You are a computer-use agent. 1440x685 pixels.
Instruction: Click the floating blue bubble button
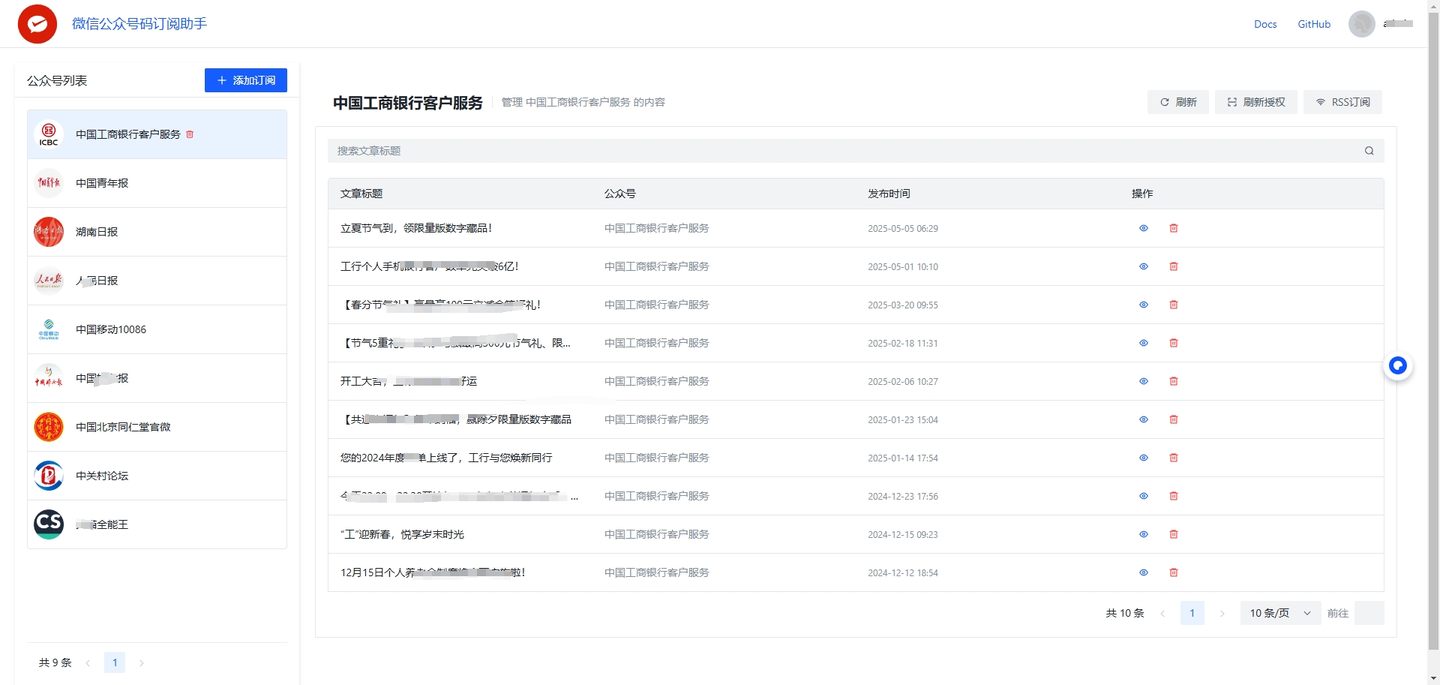1397,365
